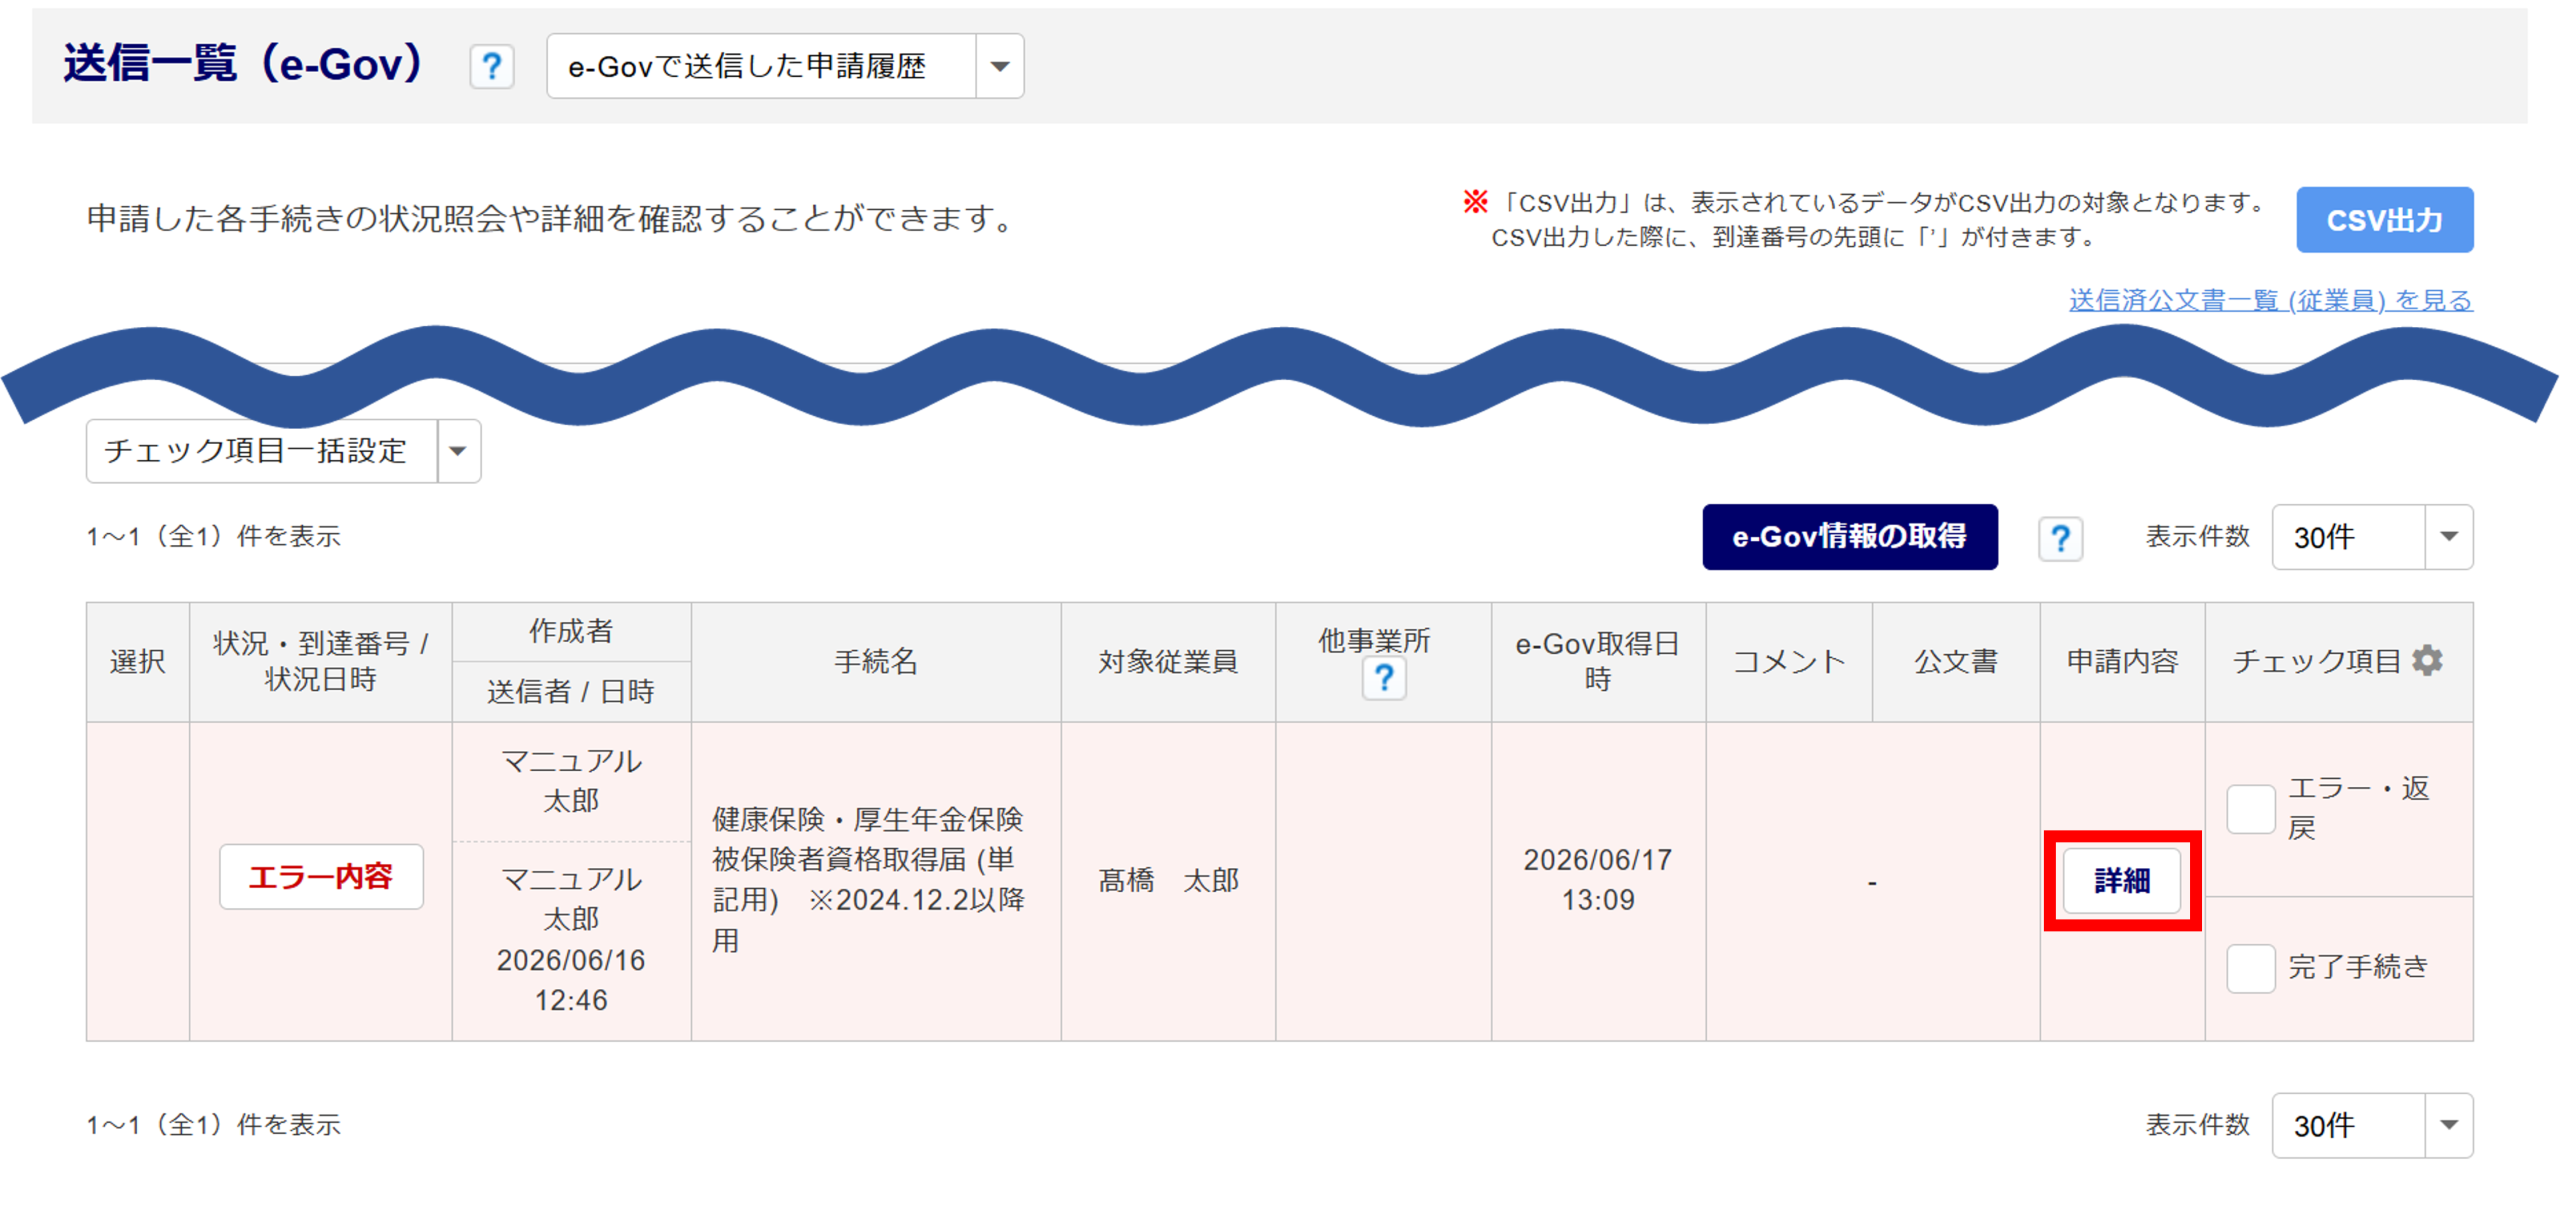Click the 手続名 column header
The image size is (2560, 1215).
(875, 661)
